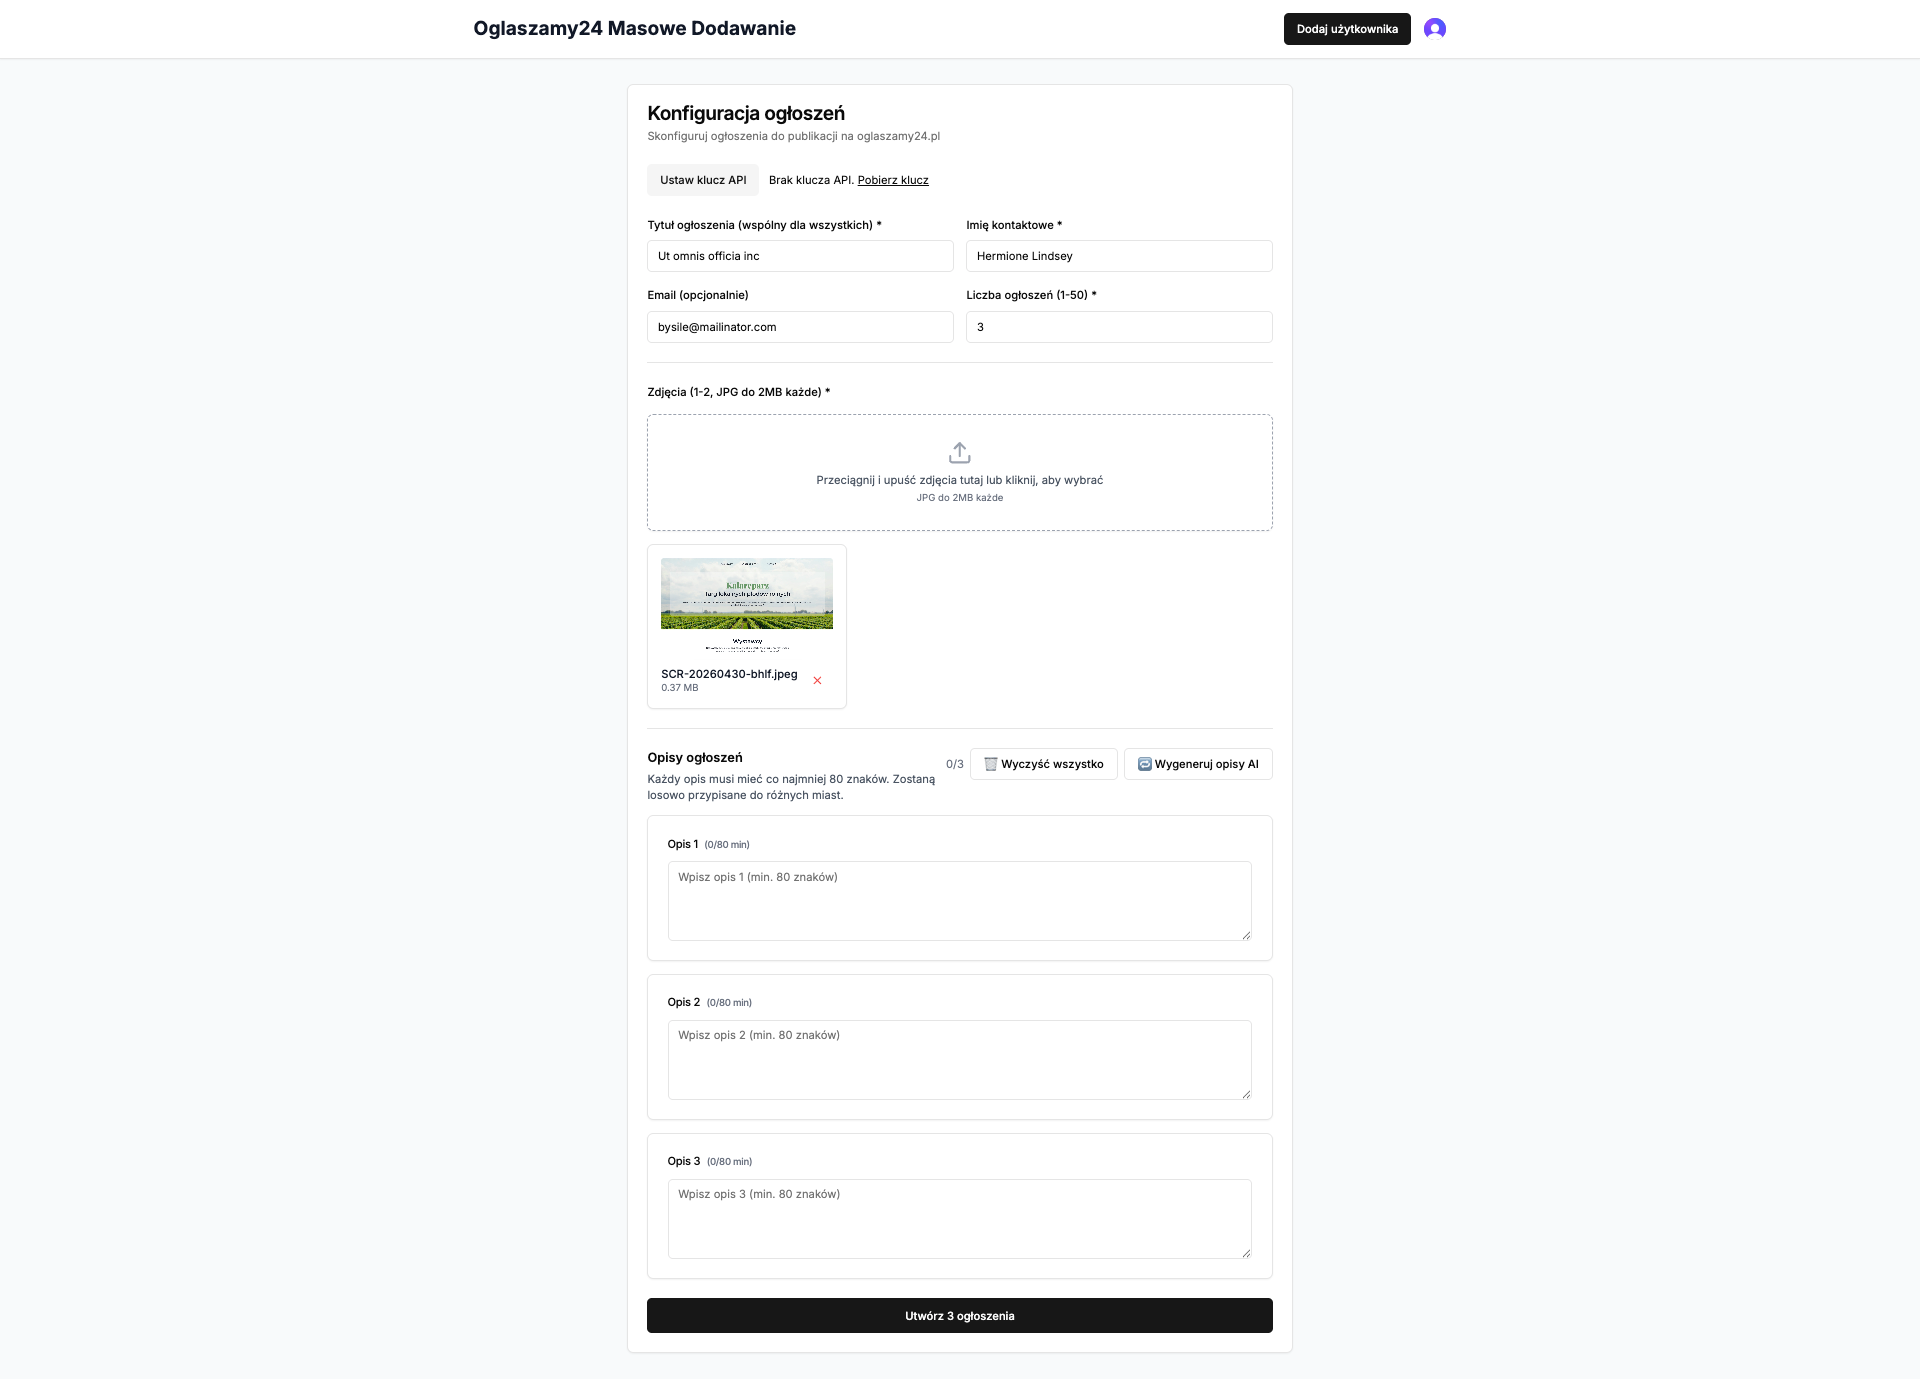Click Dodaj użytkownika button
The width and height of the screenshot is (1920, 1379).
tap(1347, 29)
